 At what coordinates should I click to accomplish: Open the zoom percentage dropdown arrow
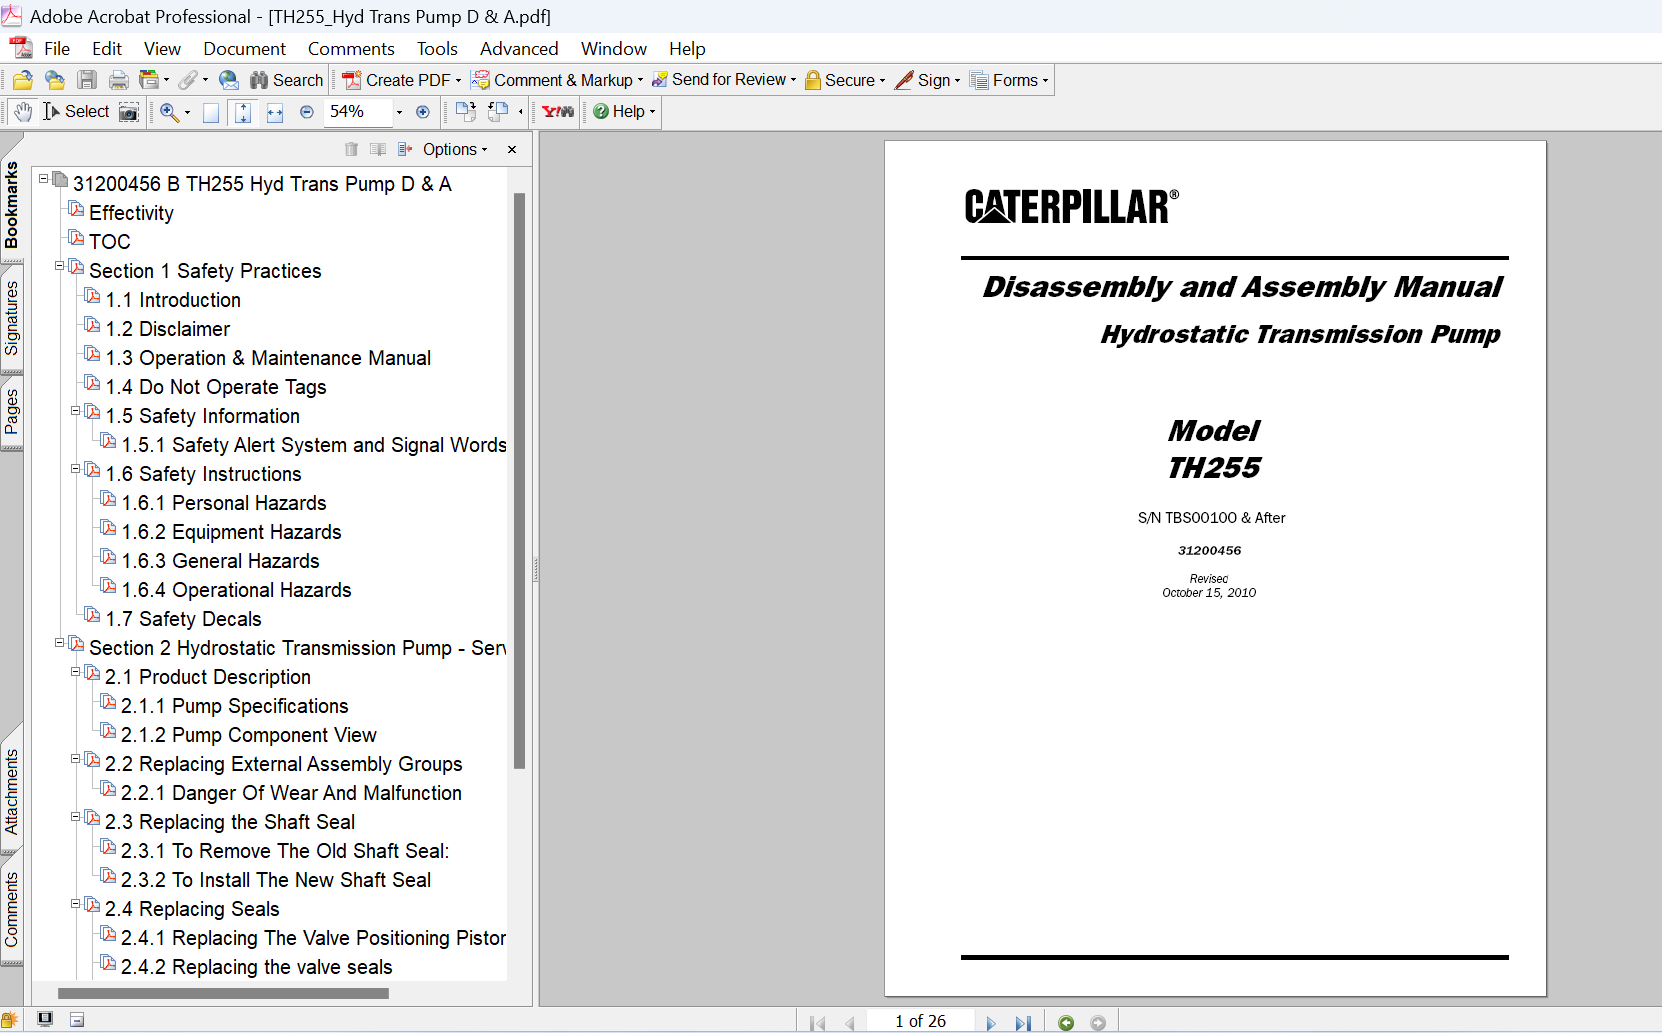[399, 112]
